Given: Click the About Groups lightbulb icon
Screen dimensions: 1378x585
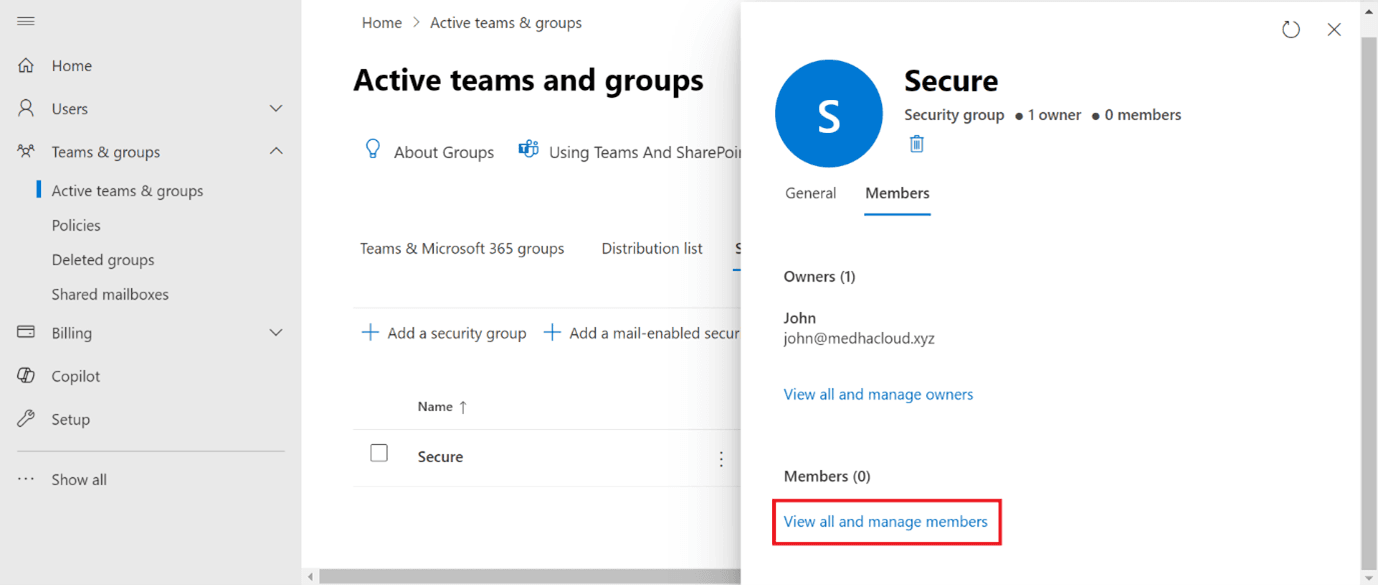Looking at the screenshot, I should (372, 148).
